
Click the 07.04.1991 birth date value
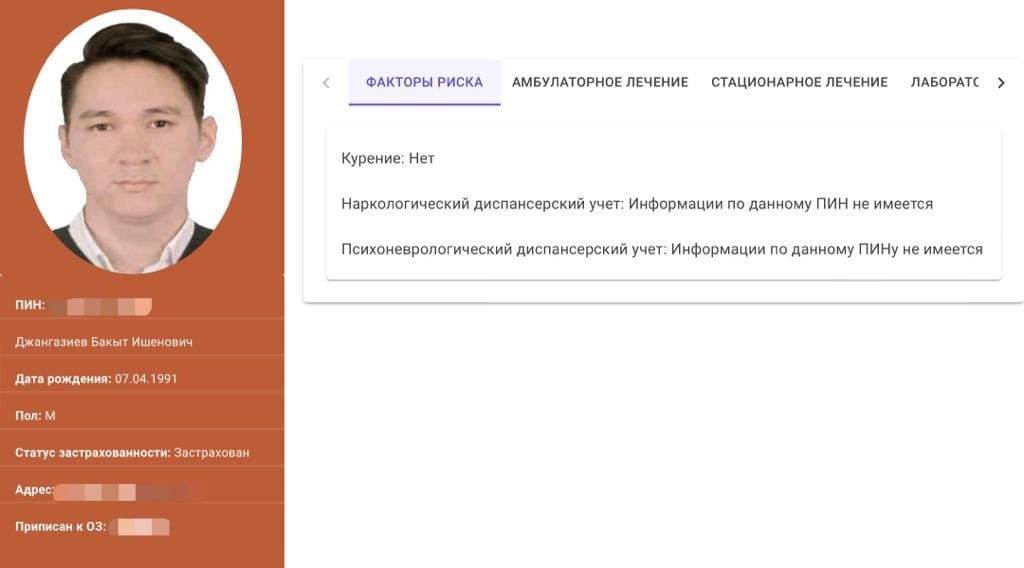[147, 379]
